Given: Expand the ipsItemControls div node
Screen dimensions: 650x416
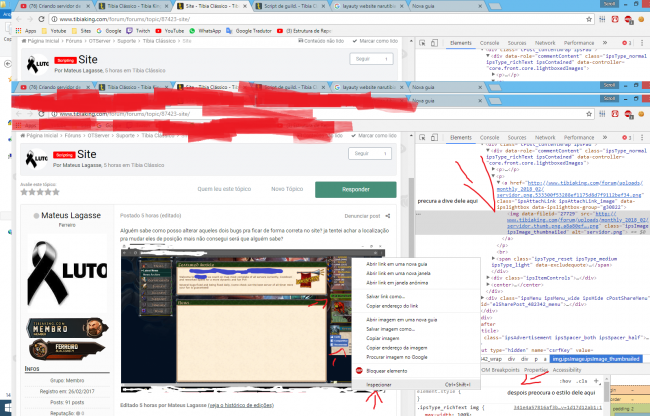Looking at the screenshot, I should [x=488, y=278].
